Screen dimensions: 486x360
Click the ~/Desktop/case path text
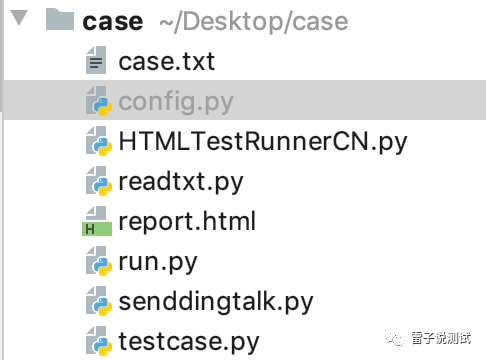point(254,22)
